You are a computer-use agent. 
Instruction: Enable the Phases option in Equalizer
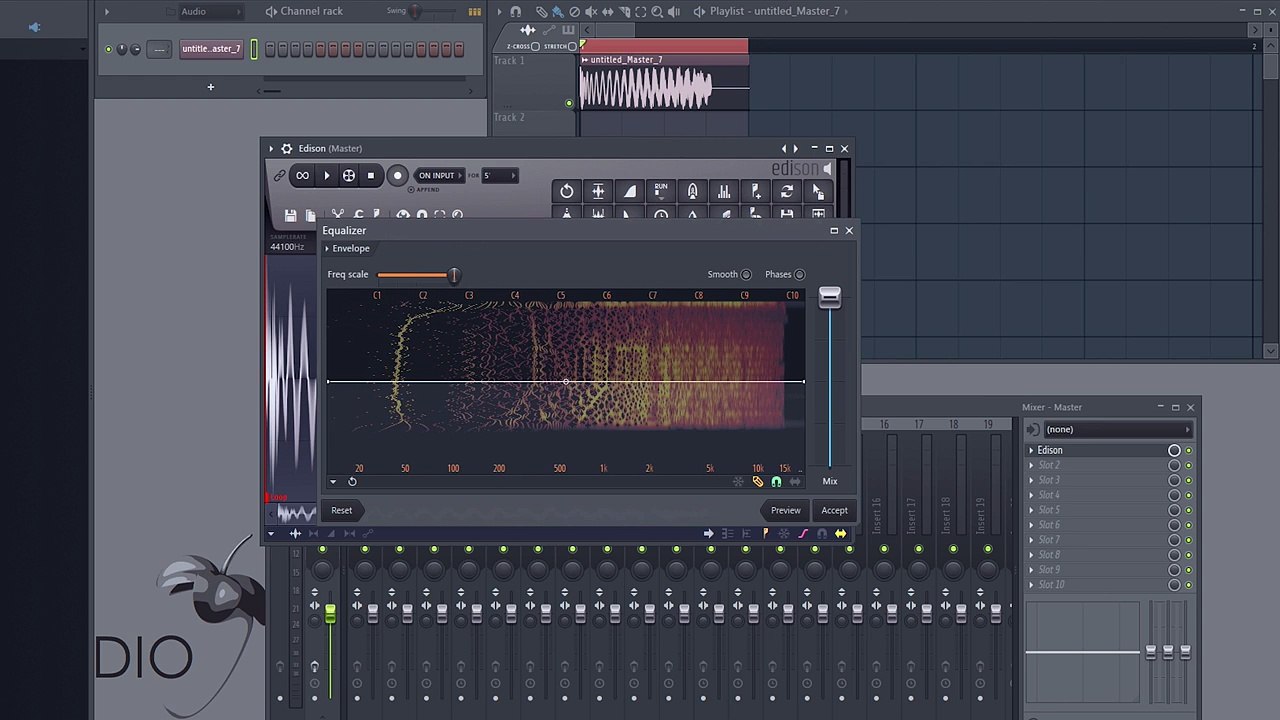coord(799,275)
